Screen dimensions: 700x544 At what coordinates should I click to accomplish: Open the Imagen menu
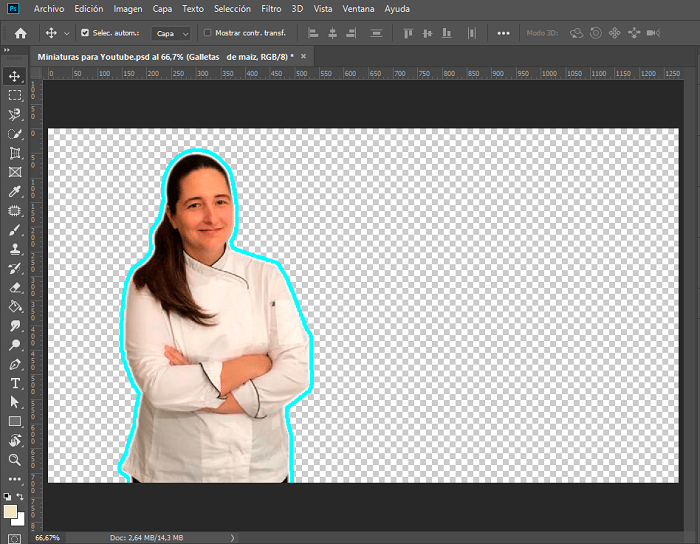(128, 9)
